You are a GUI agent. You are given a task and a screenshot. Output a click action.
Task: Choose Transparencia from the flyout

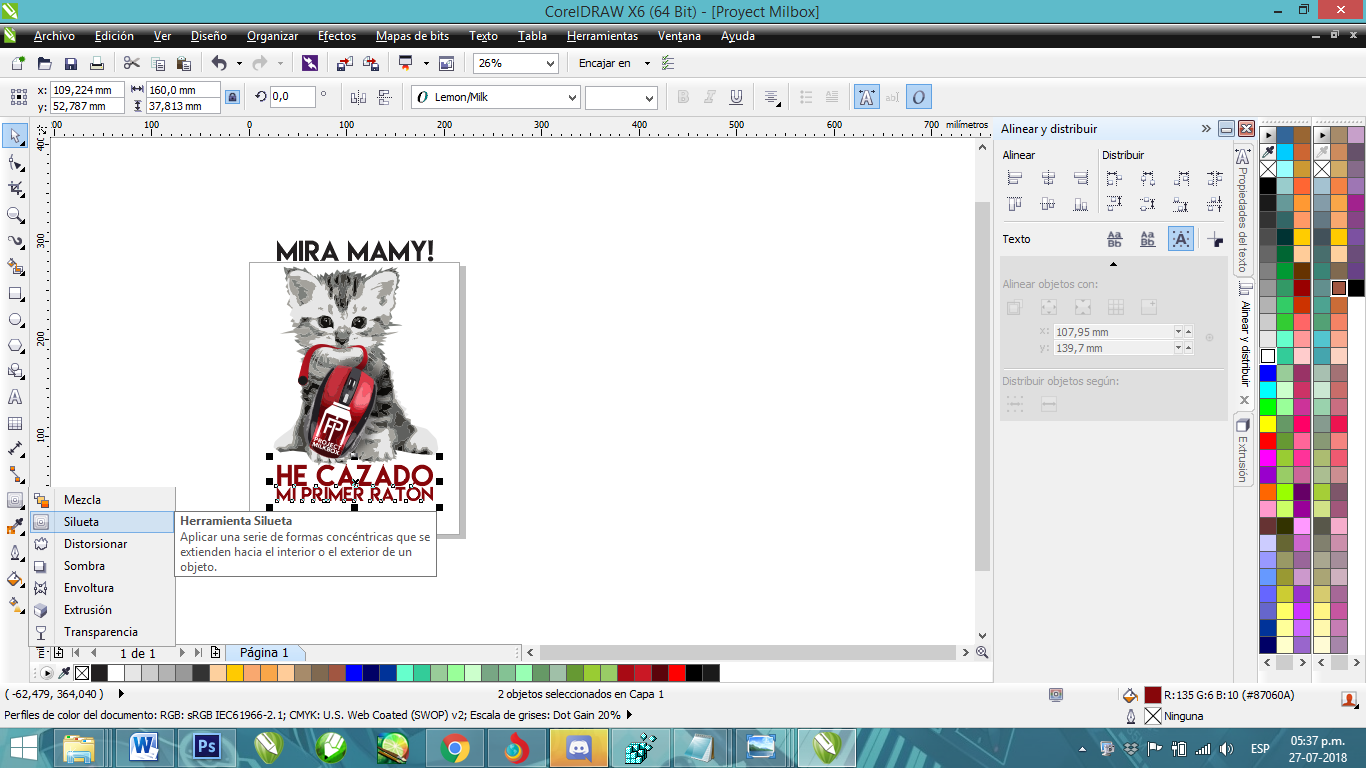[102, 632]
